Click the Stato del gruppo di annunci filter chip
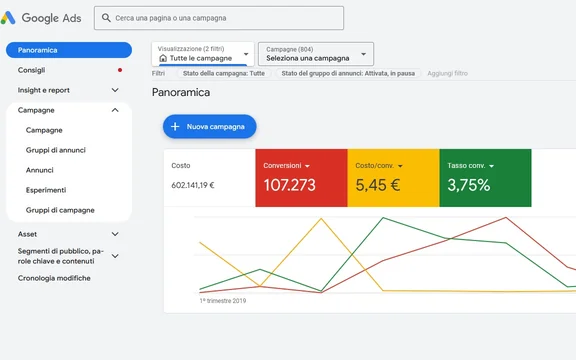 coord(348,73)
